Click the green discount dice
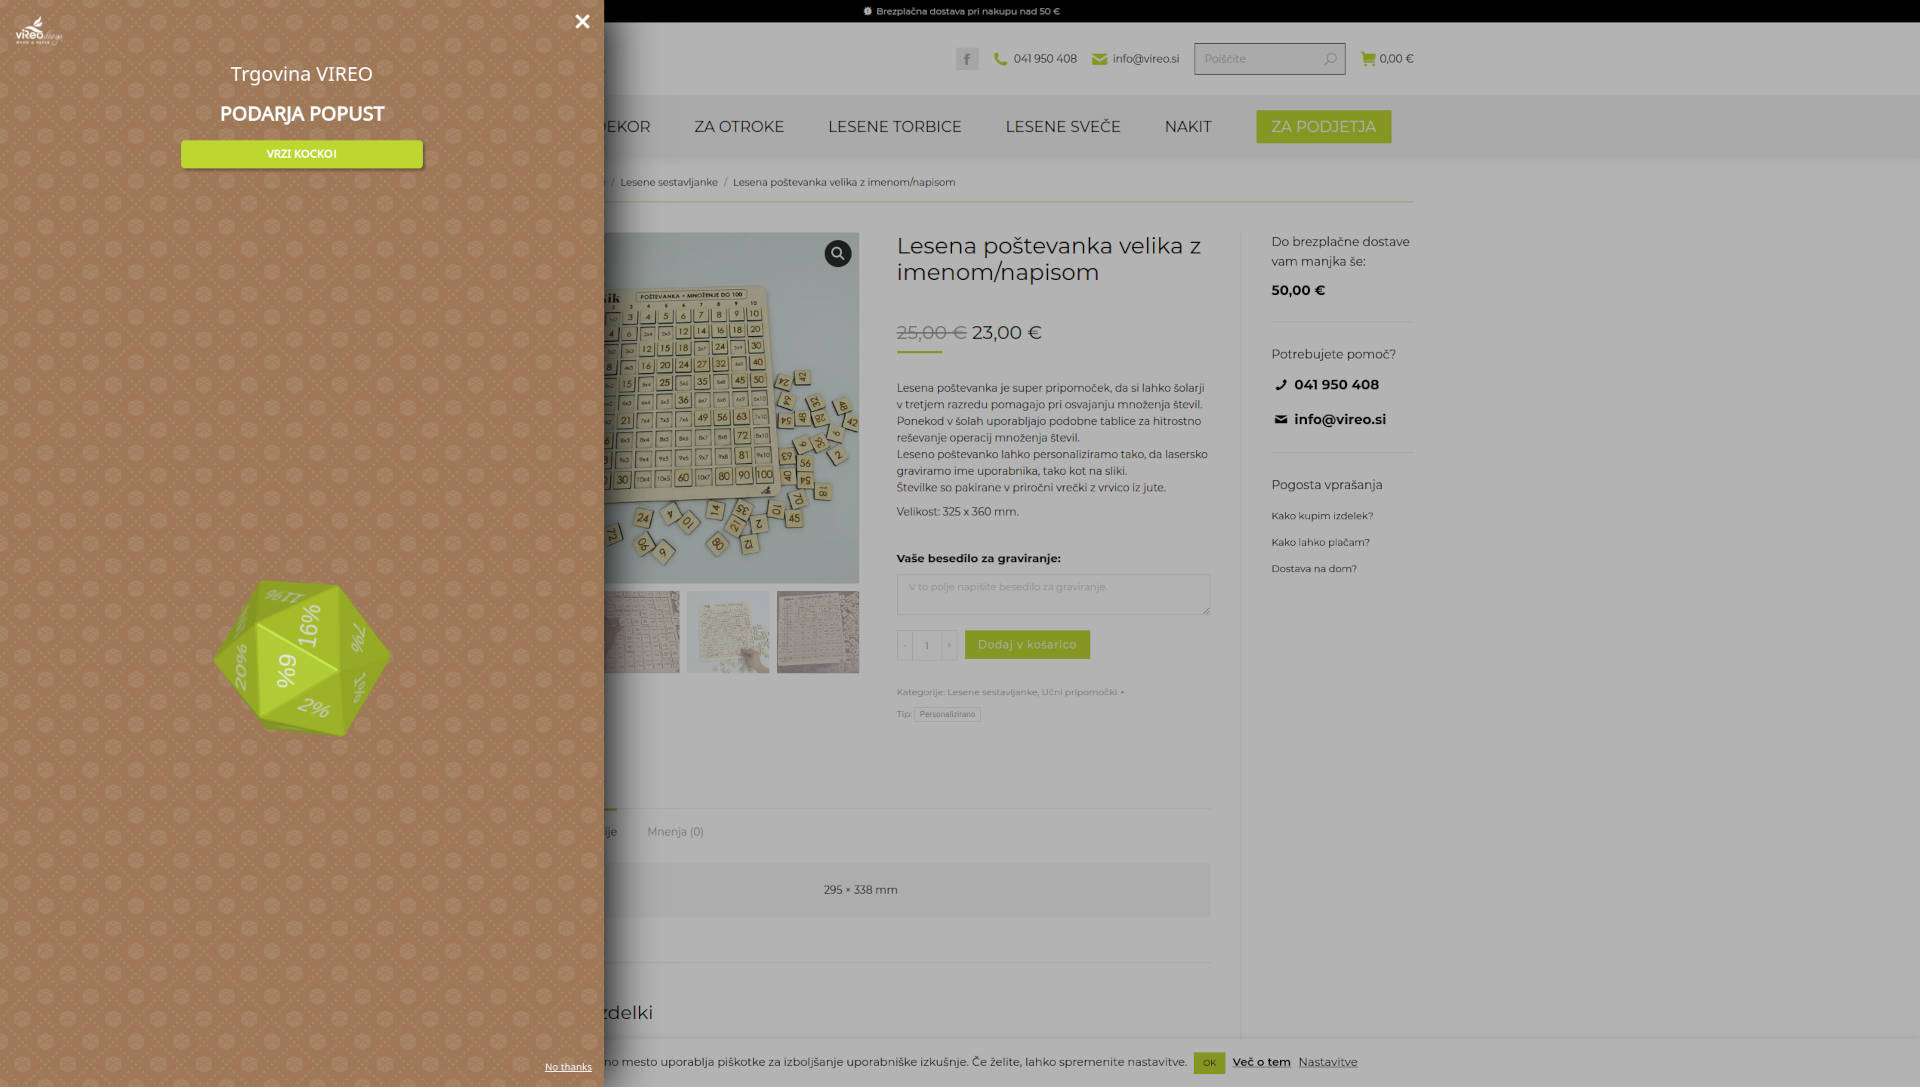1920x1087 pixels. click(x=302, y=658)
